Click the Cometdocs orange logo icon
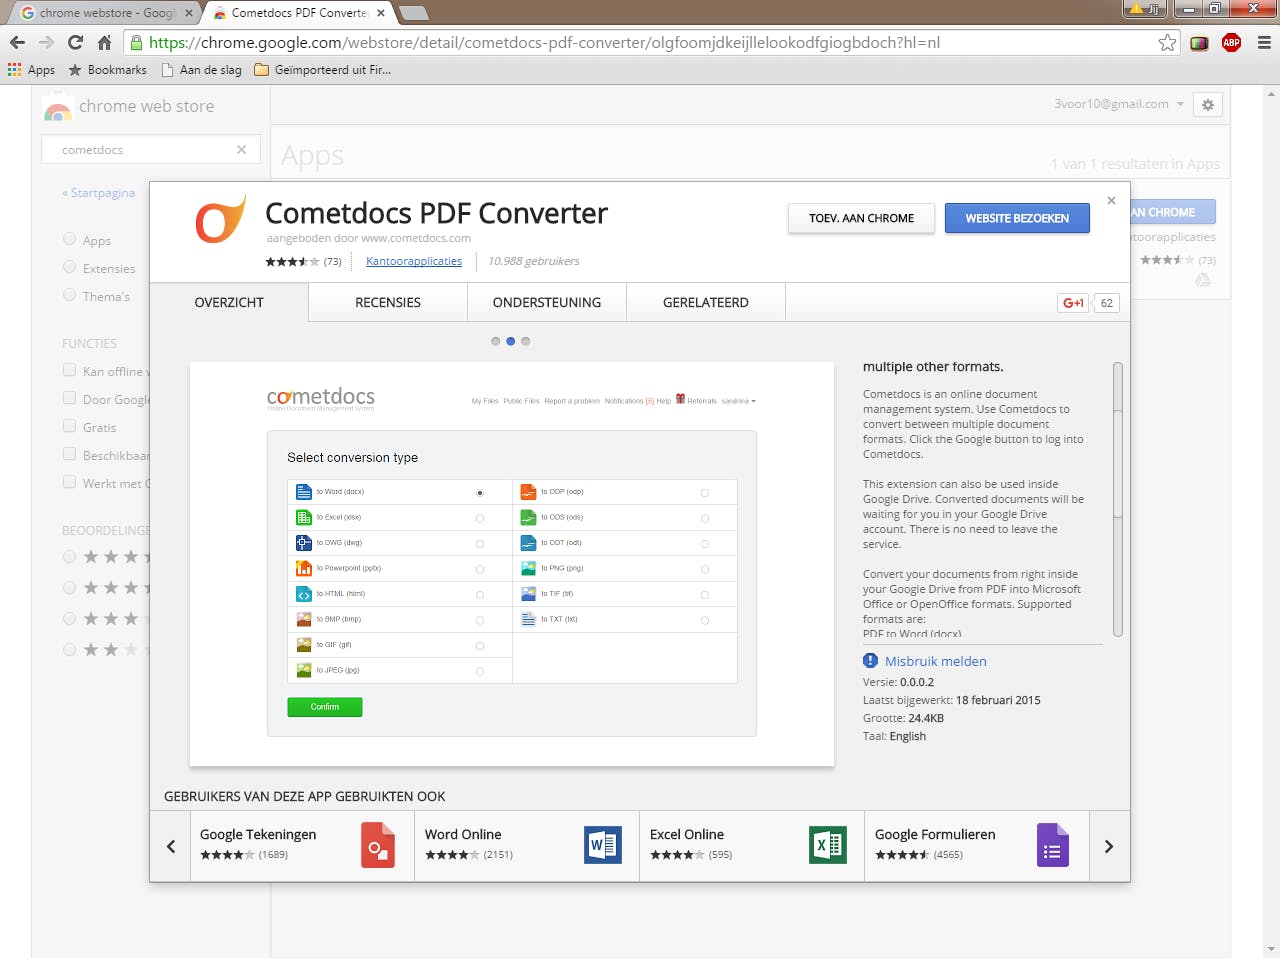This screenshot has height=960, width=1280. pyautogui.click(x=220, y=219)
